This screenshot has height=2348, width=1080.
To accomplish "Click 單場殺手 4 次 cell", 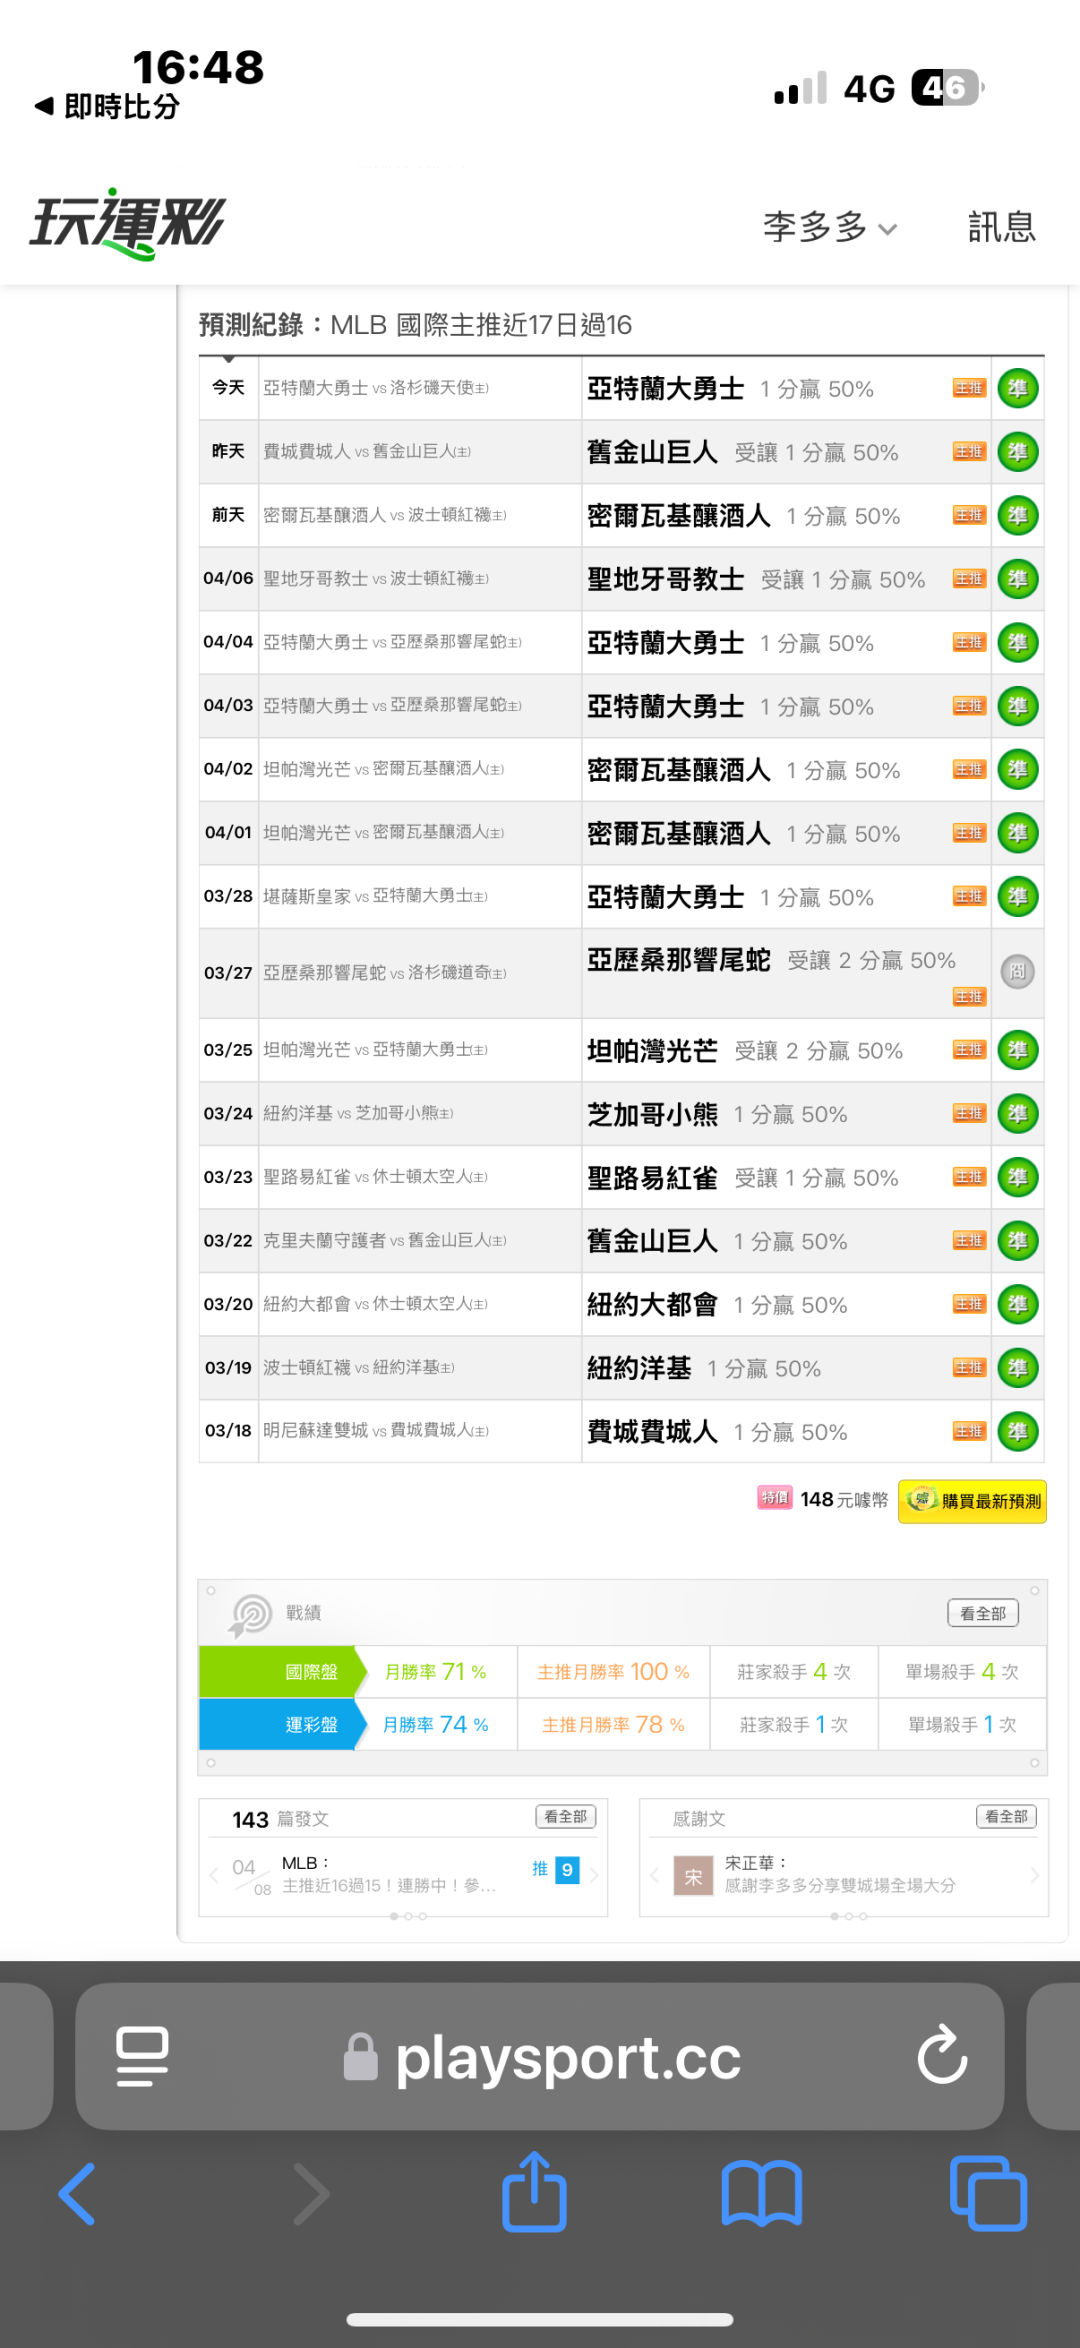I will tap(962, 1672).
